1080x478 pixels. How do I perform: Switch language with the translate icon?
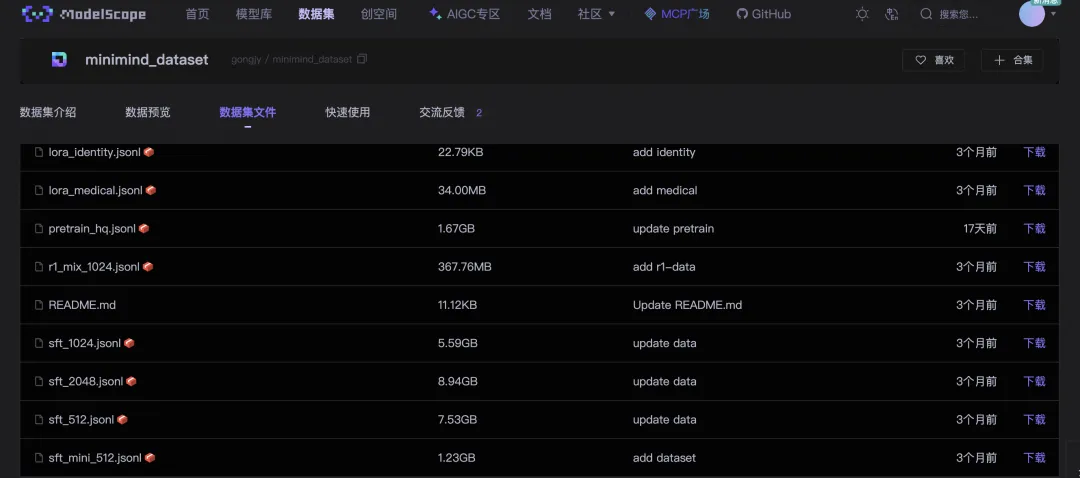click(892, 14)
